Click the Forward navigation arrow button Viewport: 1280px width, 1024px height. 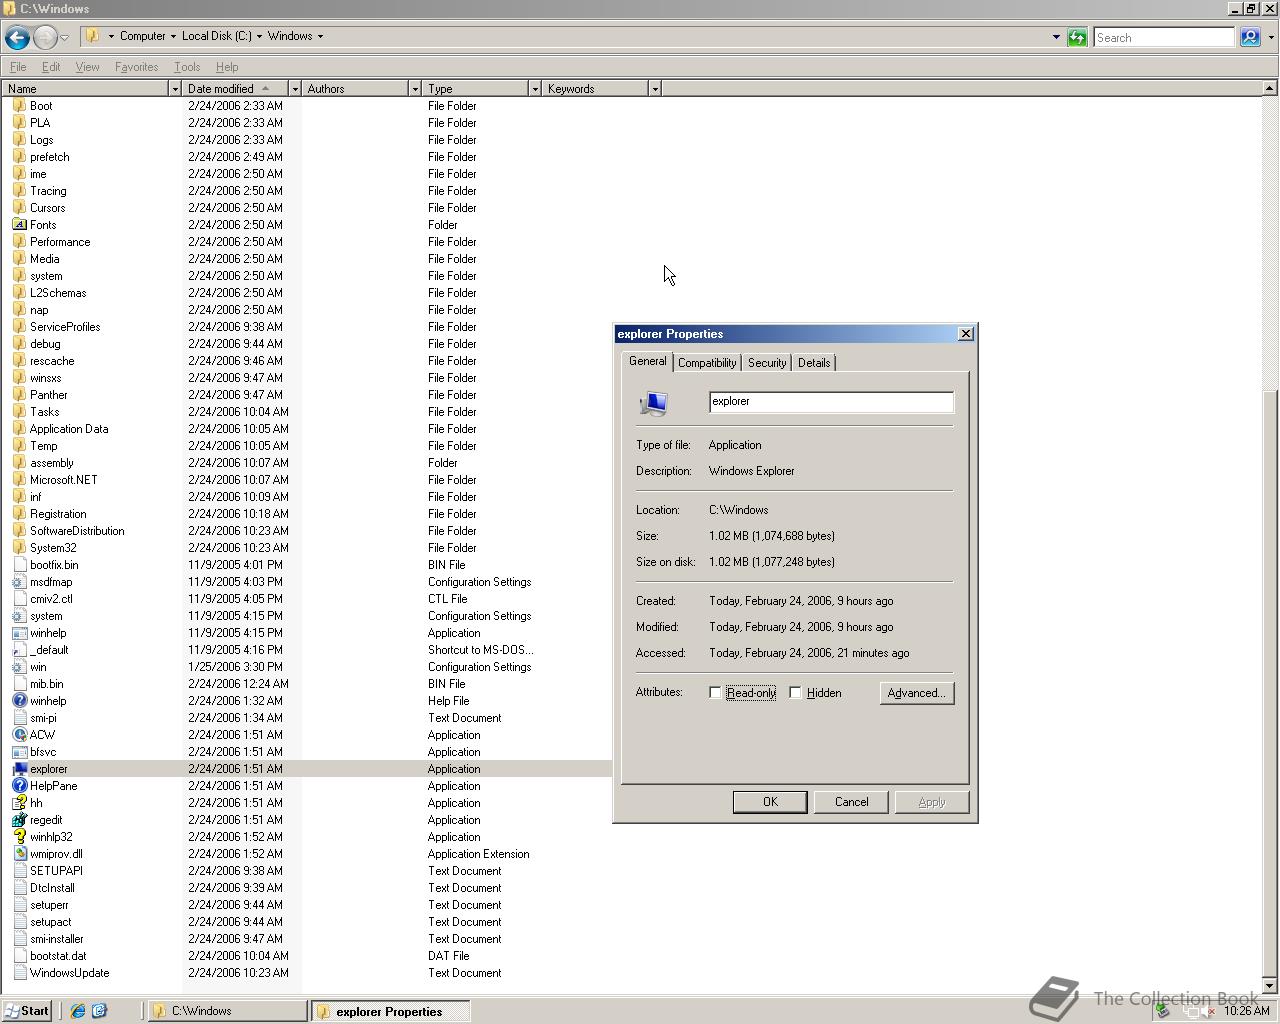(46, 37)
